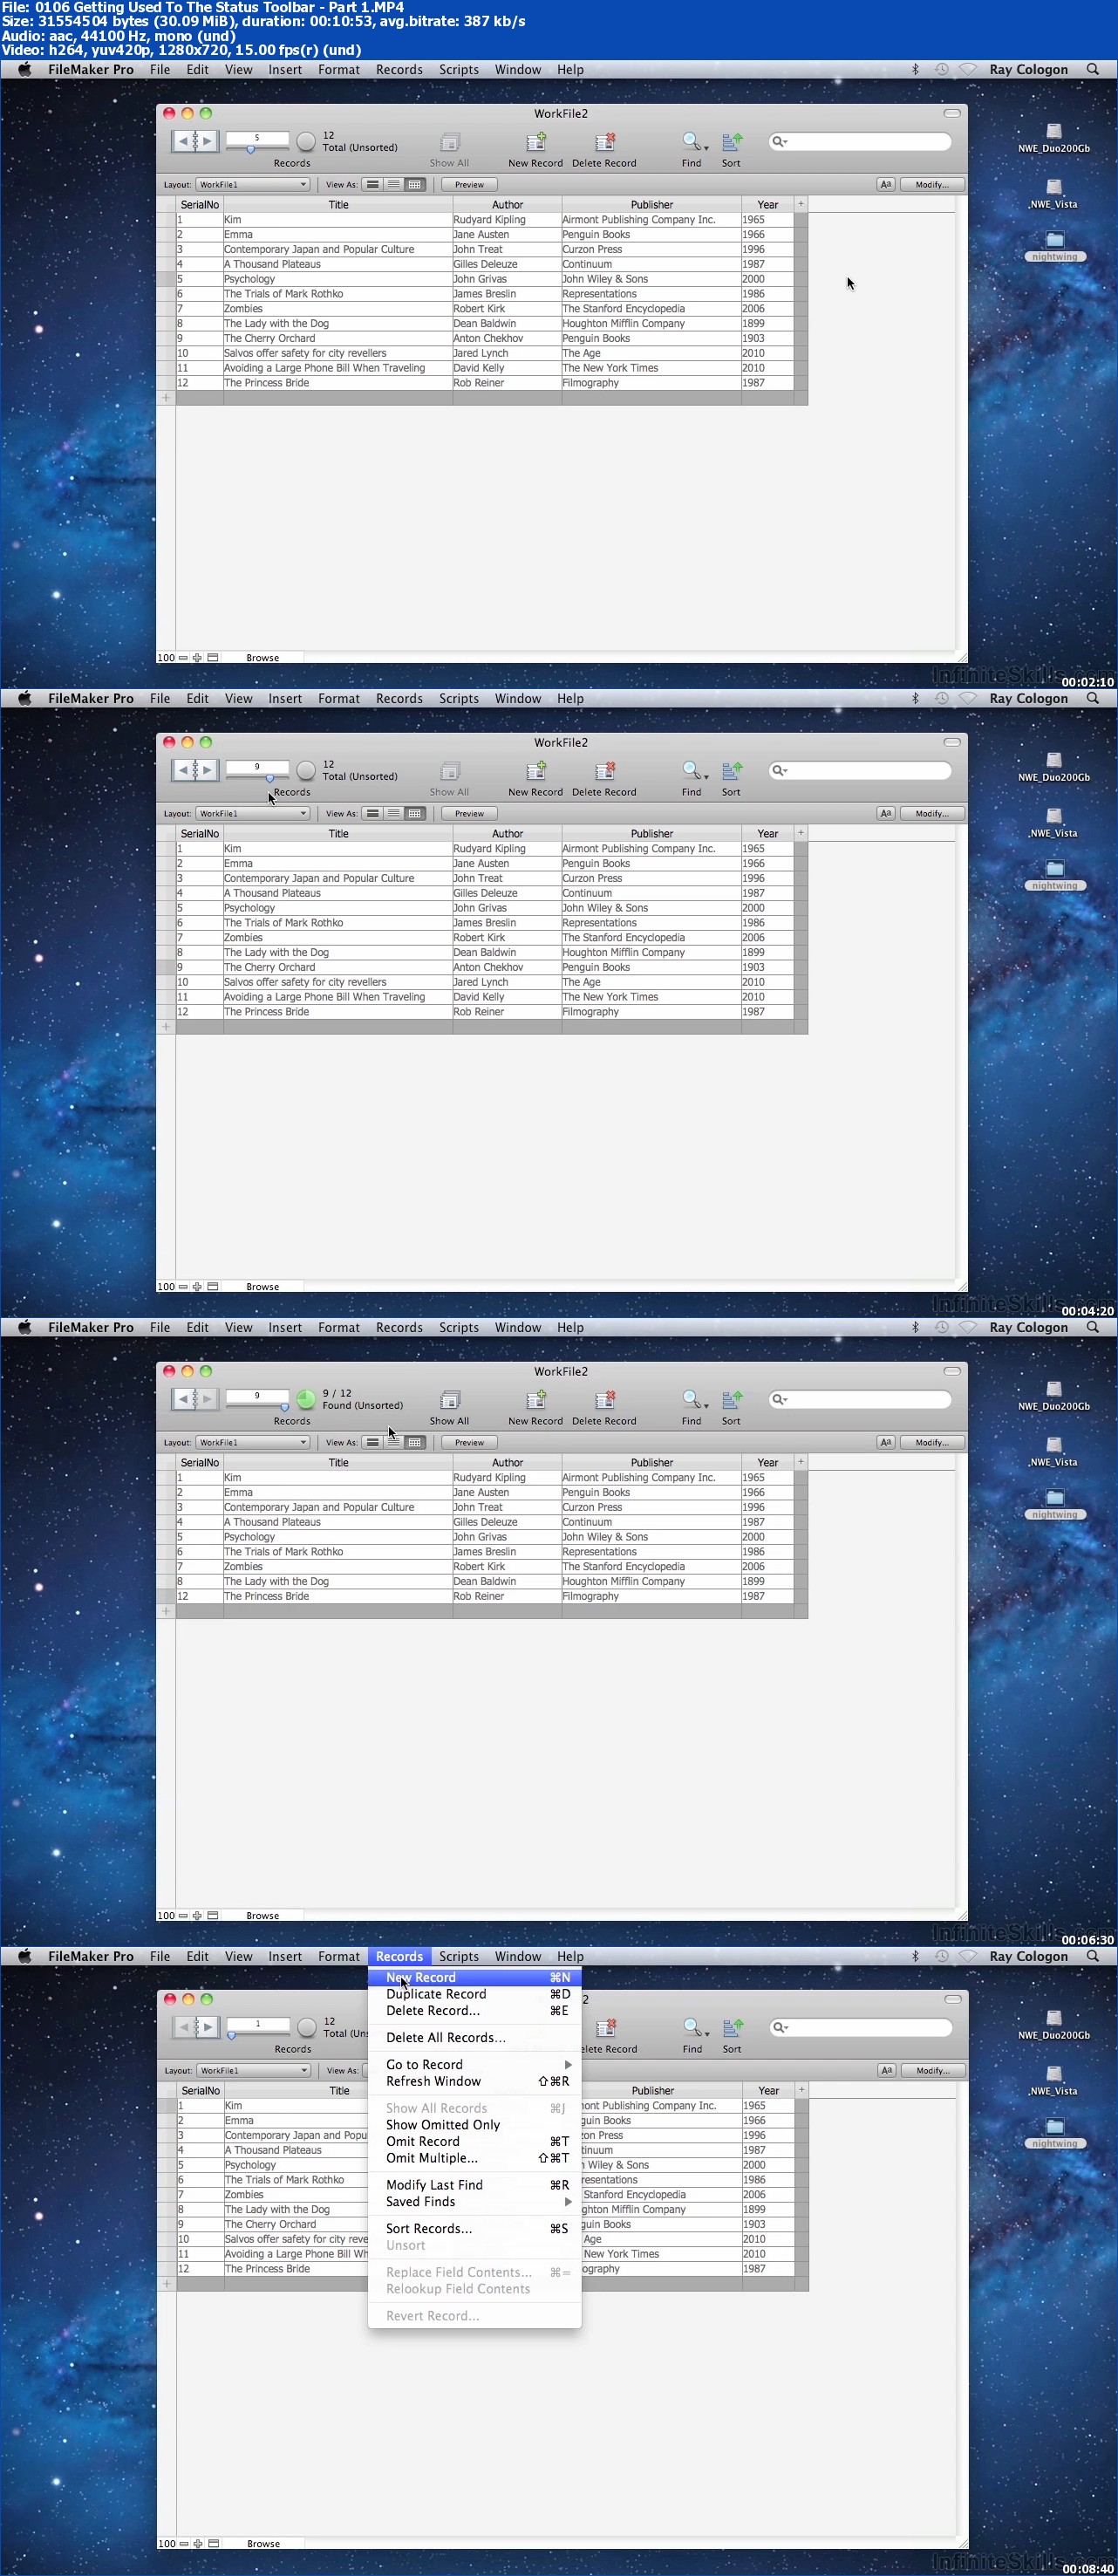The height and width of the screenshot is (2576, 1118).
Task: Expand the Go to Record submenu
Action: tap(475, 2064)
